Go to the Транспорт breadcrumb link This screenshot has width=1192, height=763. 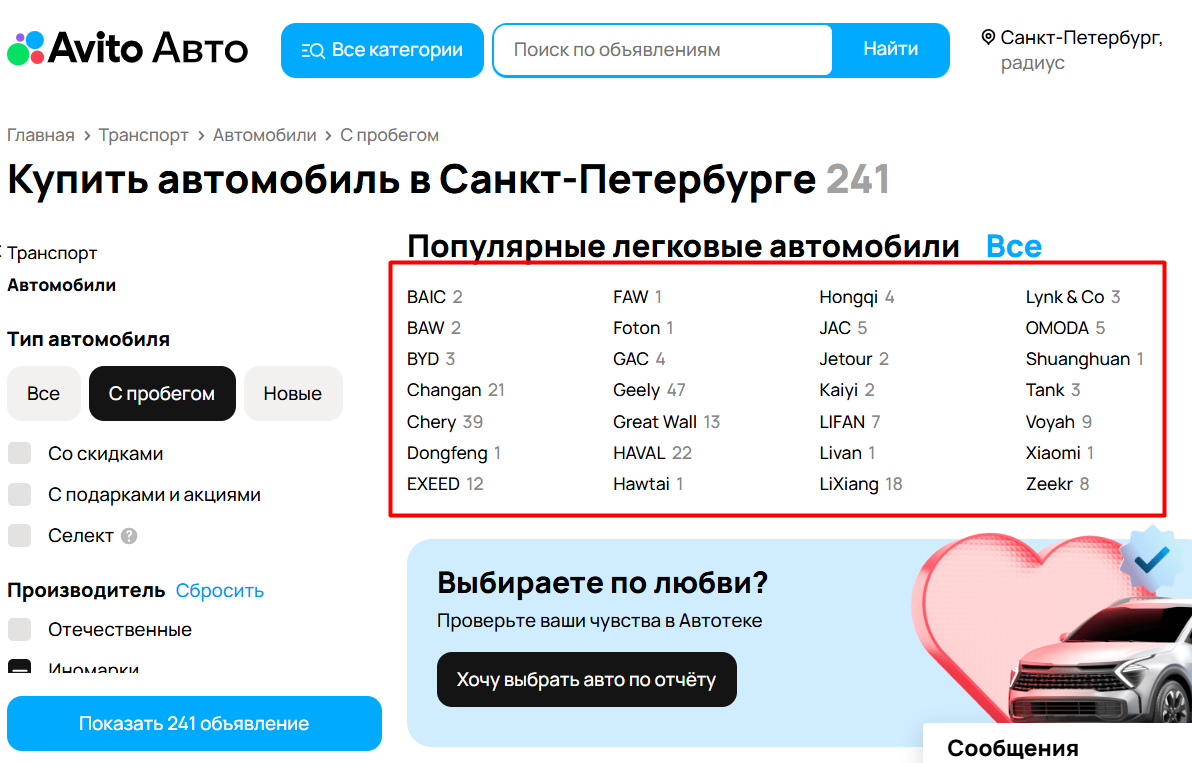pos(144,135)
